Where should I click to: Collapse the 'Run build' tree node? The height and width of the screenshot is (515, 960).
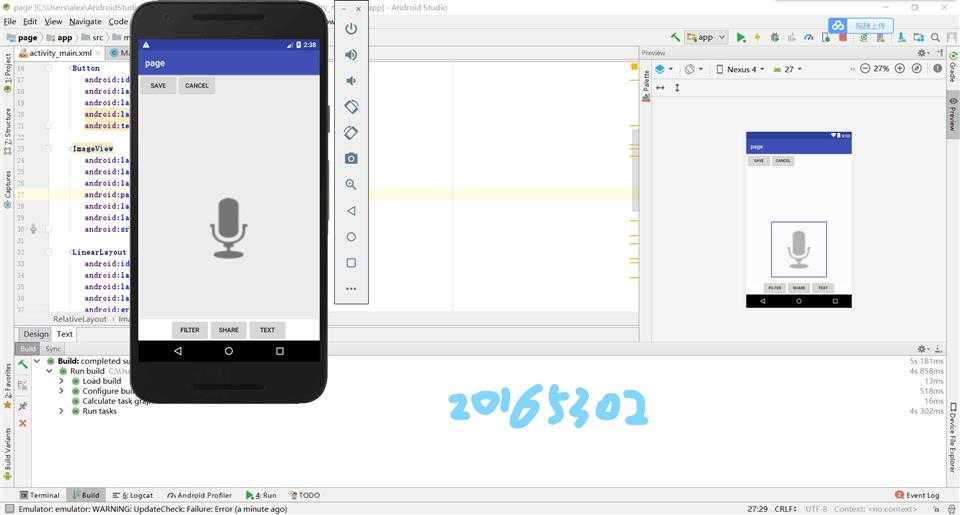pos(50,371)
